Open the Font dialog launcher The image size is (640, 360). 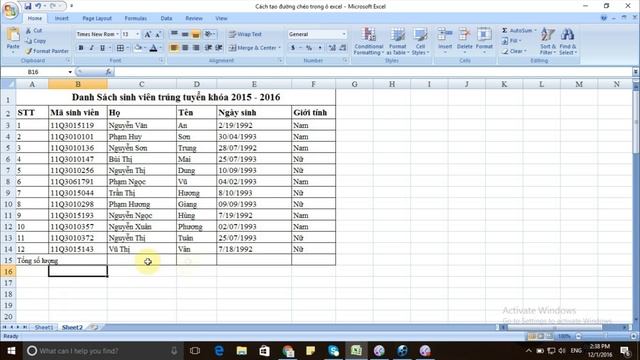(x=161, y=60)
